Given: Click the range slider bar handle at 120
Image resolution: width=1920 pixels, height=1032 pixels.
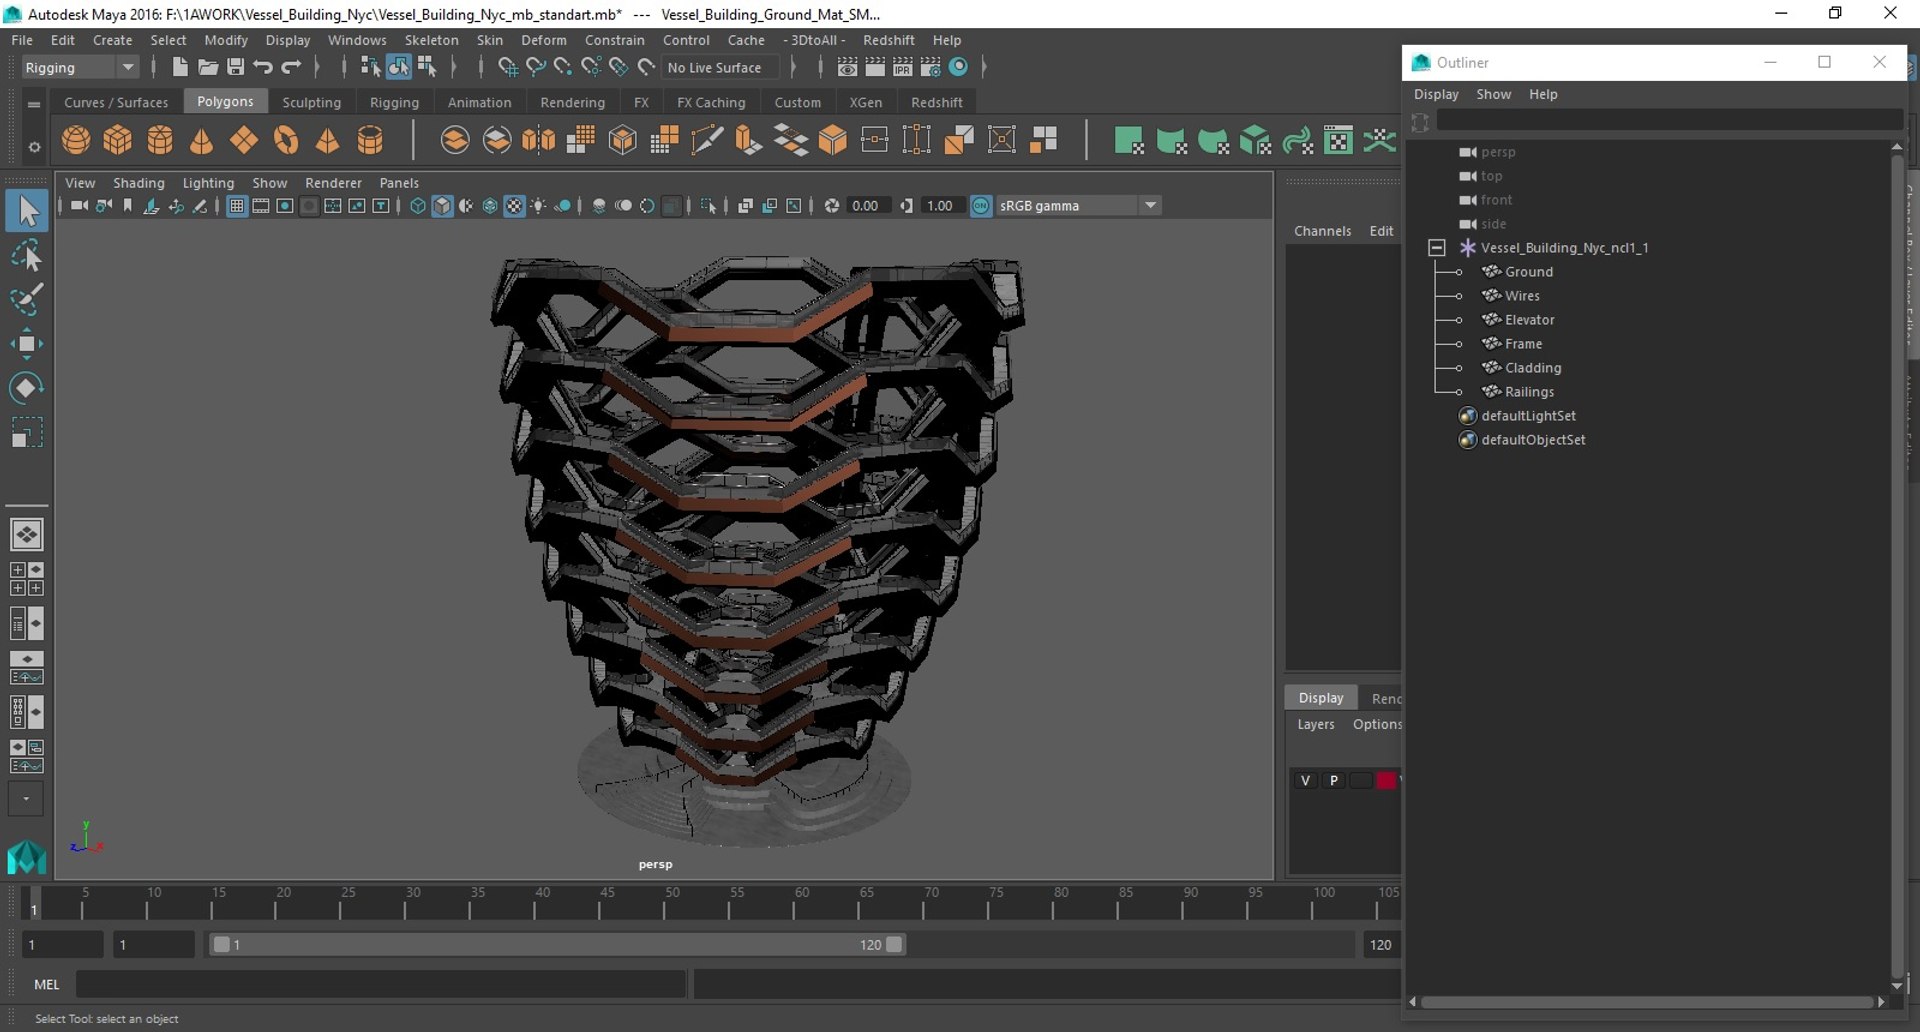Looking at the screenshot, I should click(894, 944).
